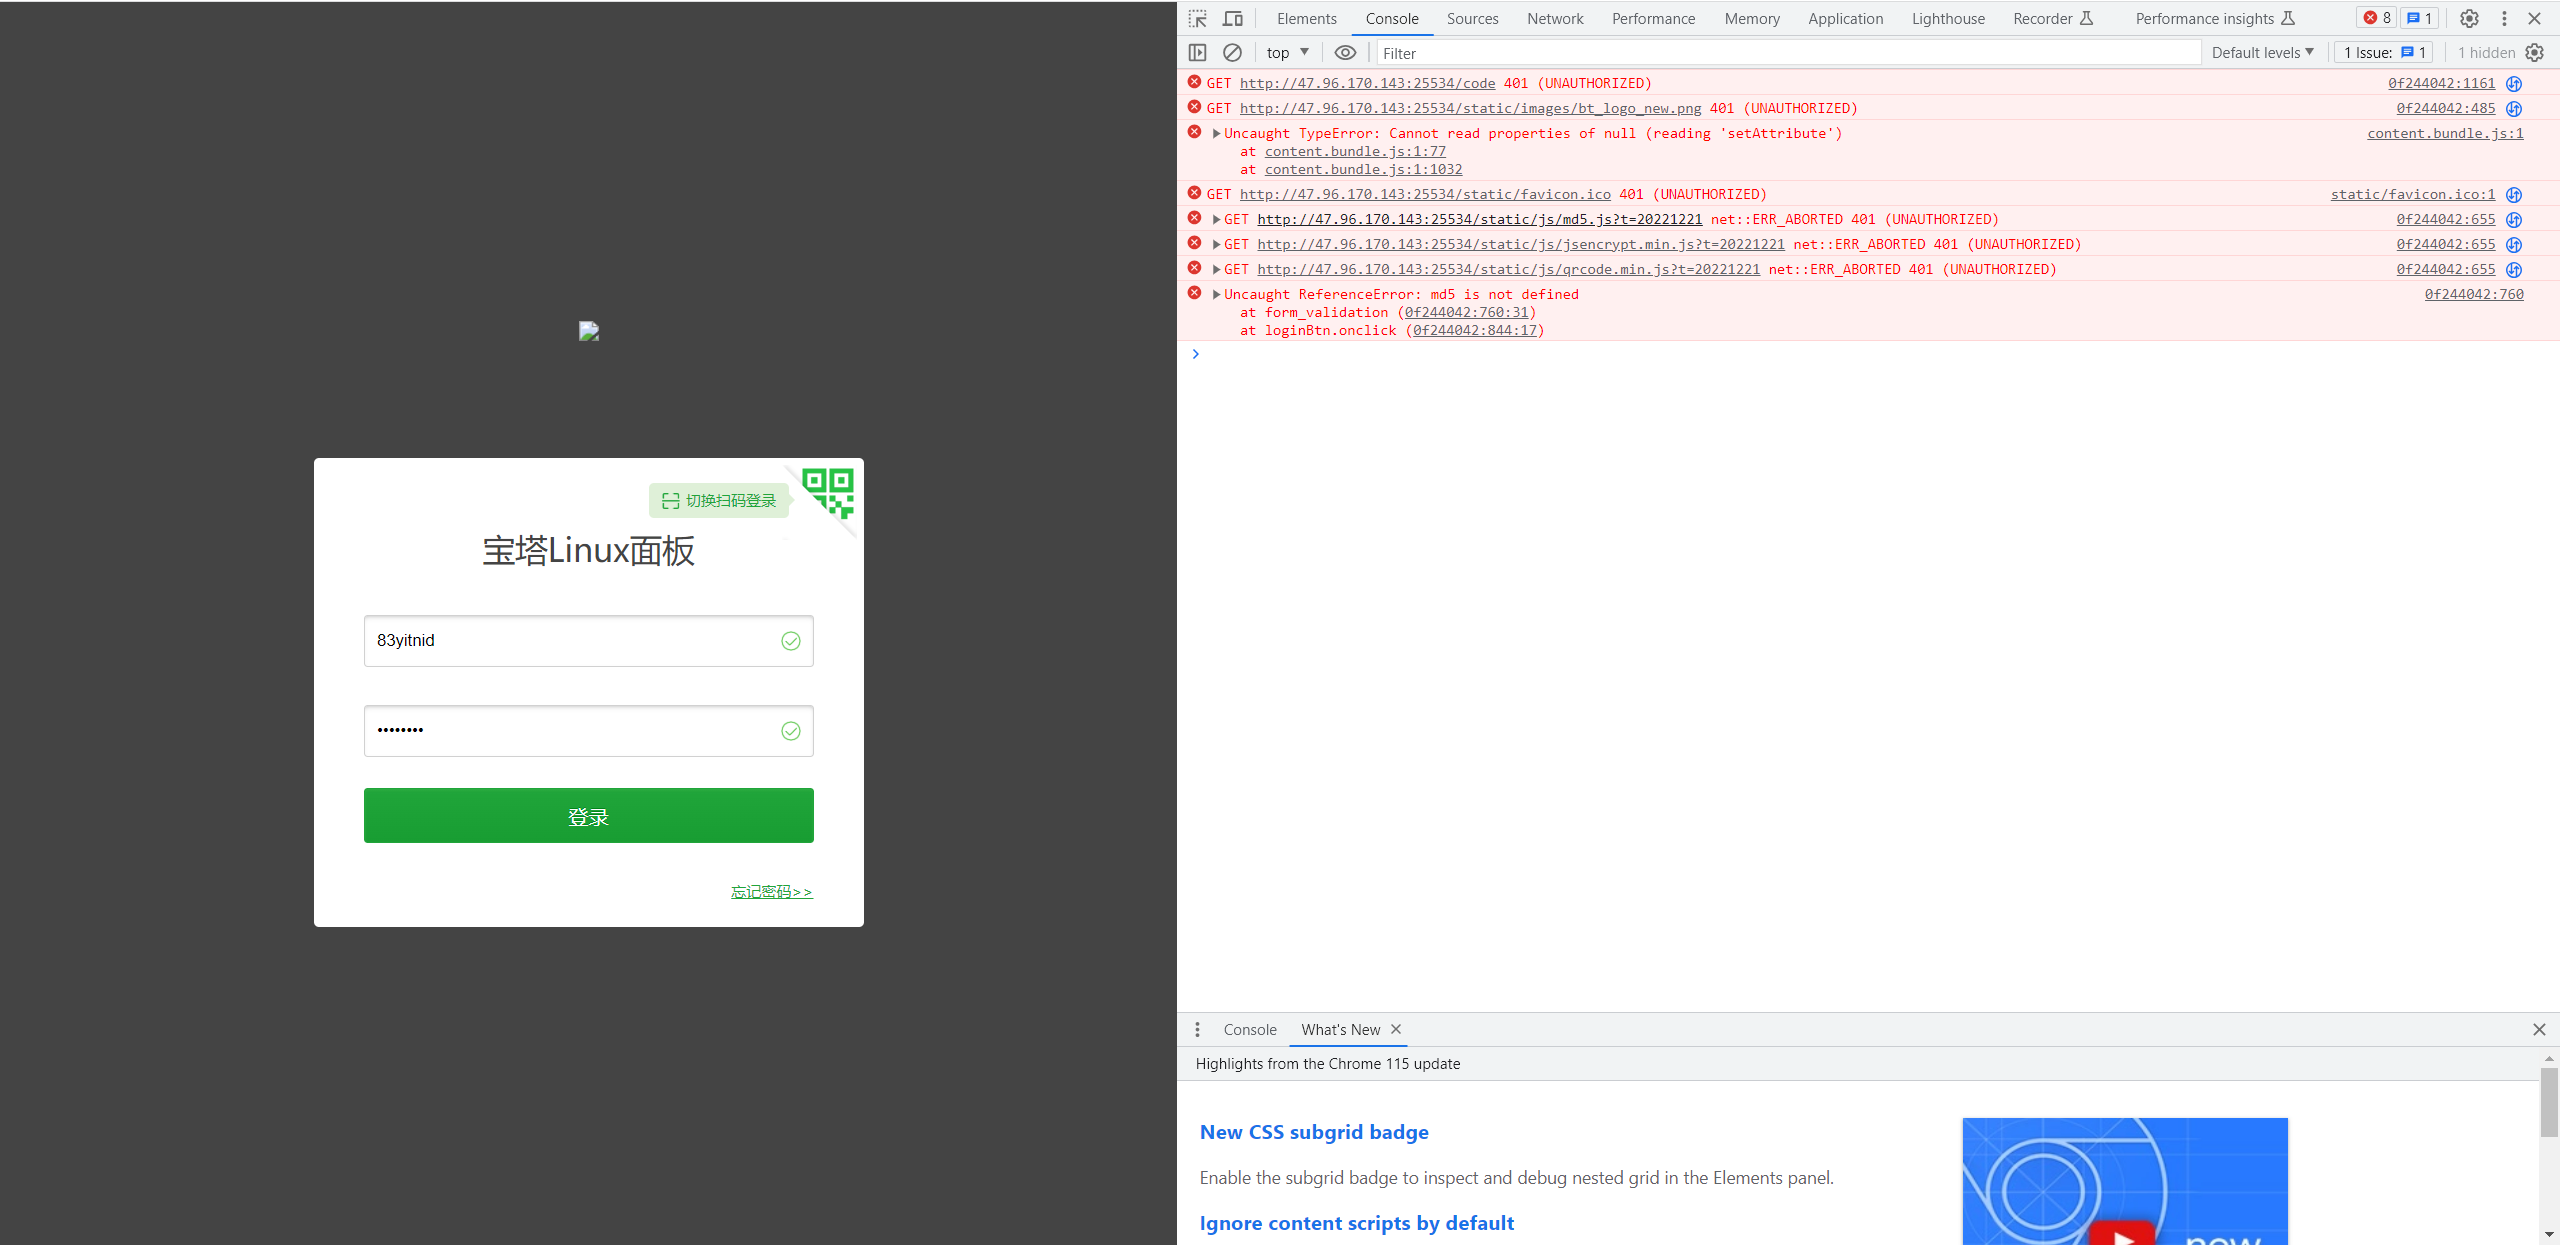The height and width of the screenshot is (1245, 2560).
Task: Open the Recorder tab
Action: (2053, 18)
